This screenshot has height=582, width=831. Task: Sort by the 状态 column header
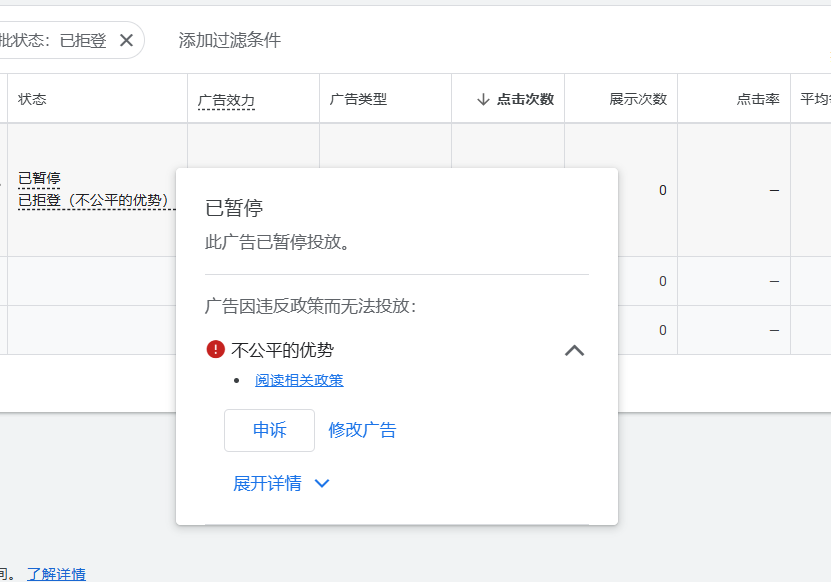[32, 99]
